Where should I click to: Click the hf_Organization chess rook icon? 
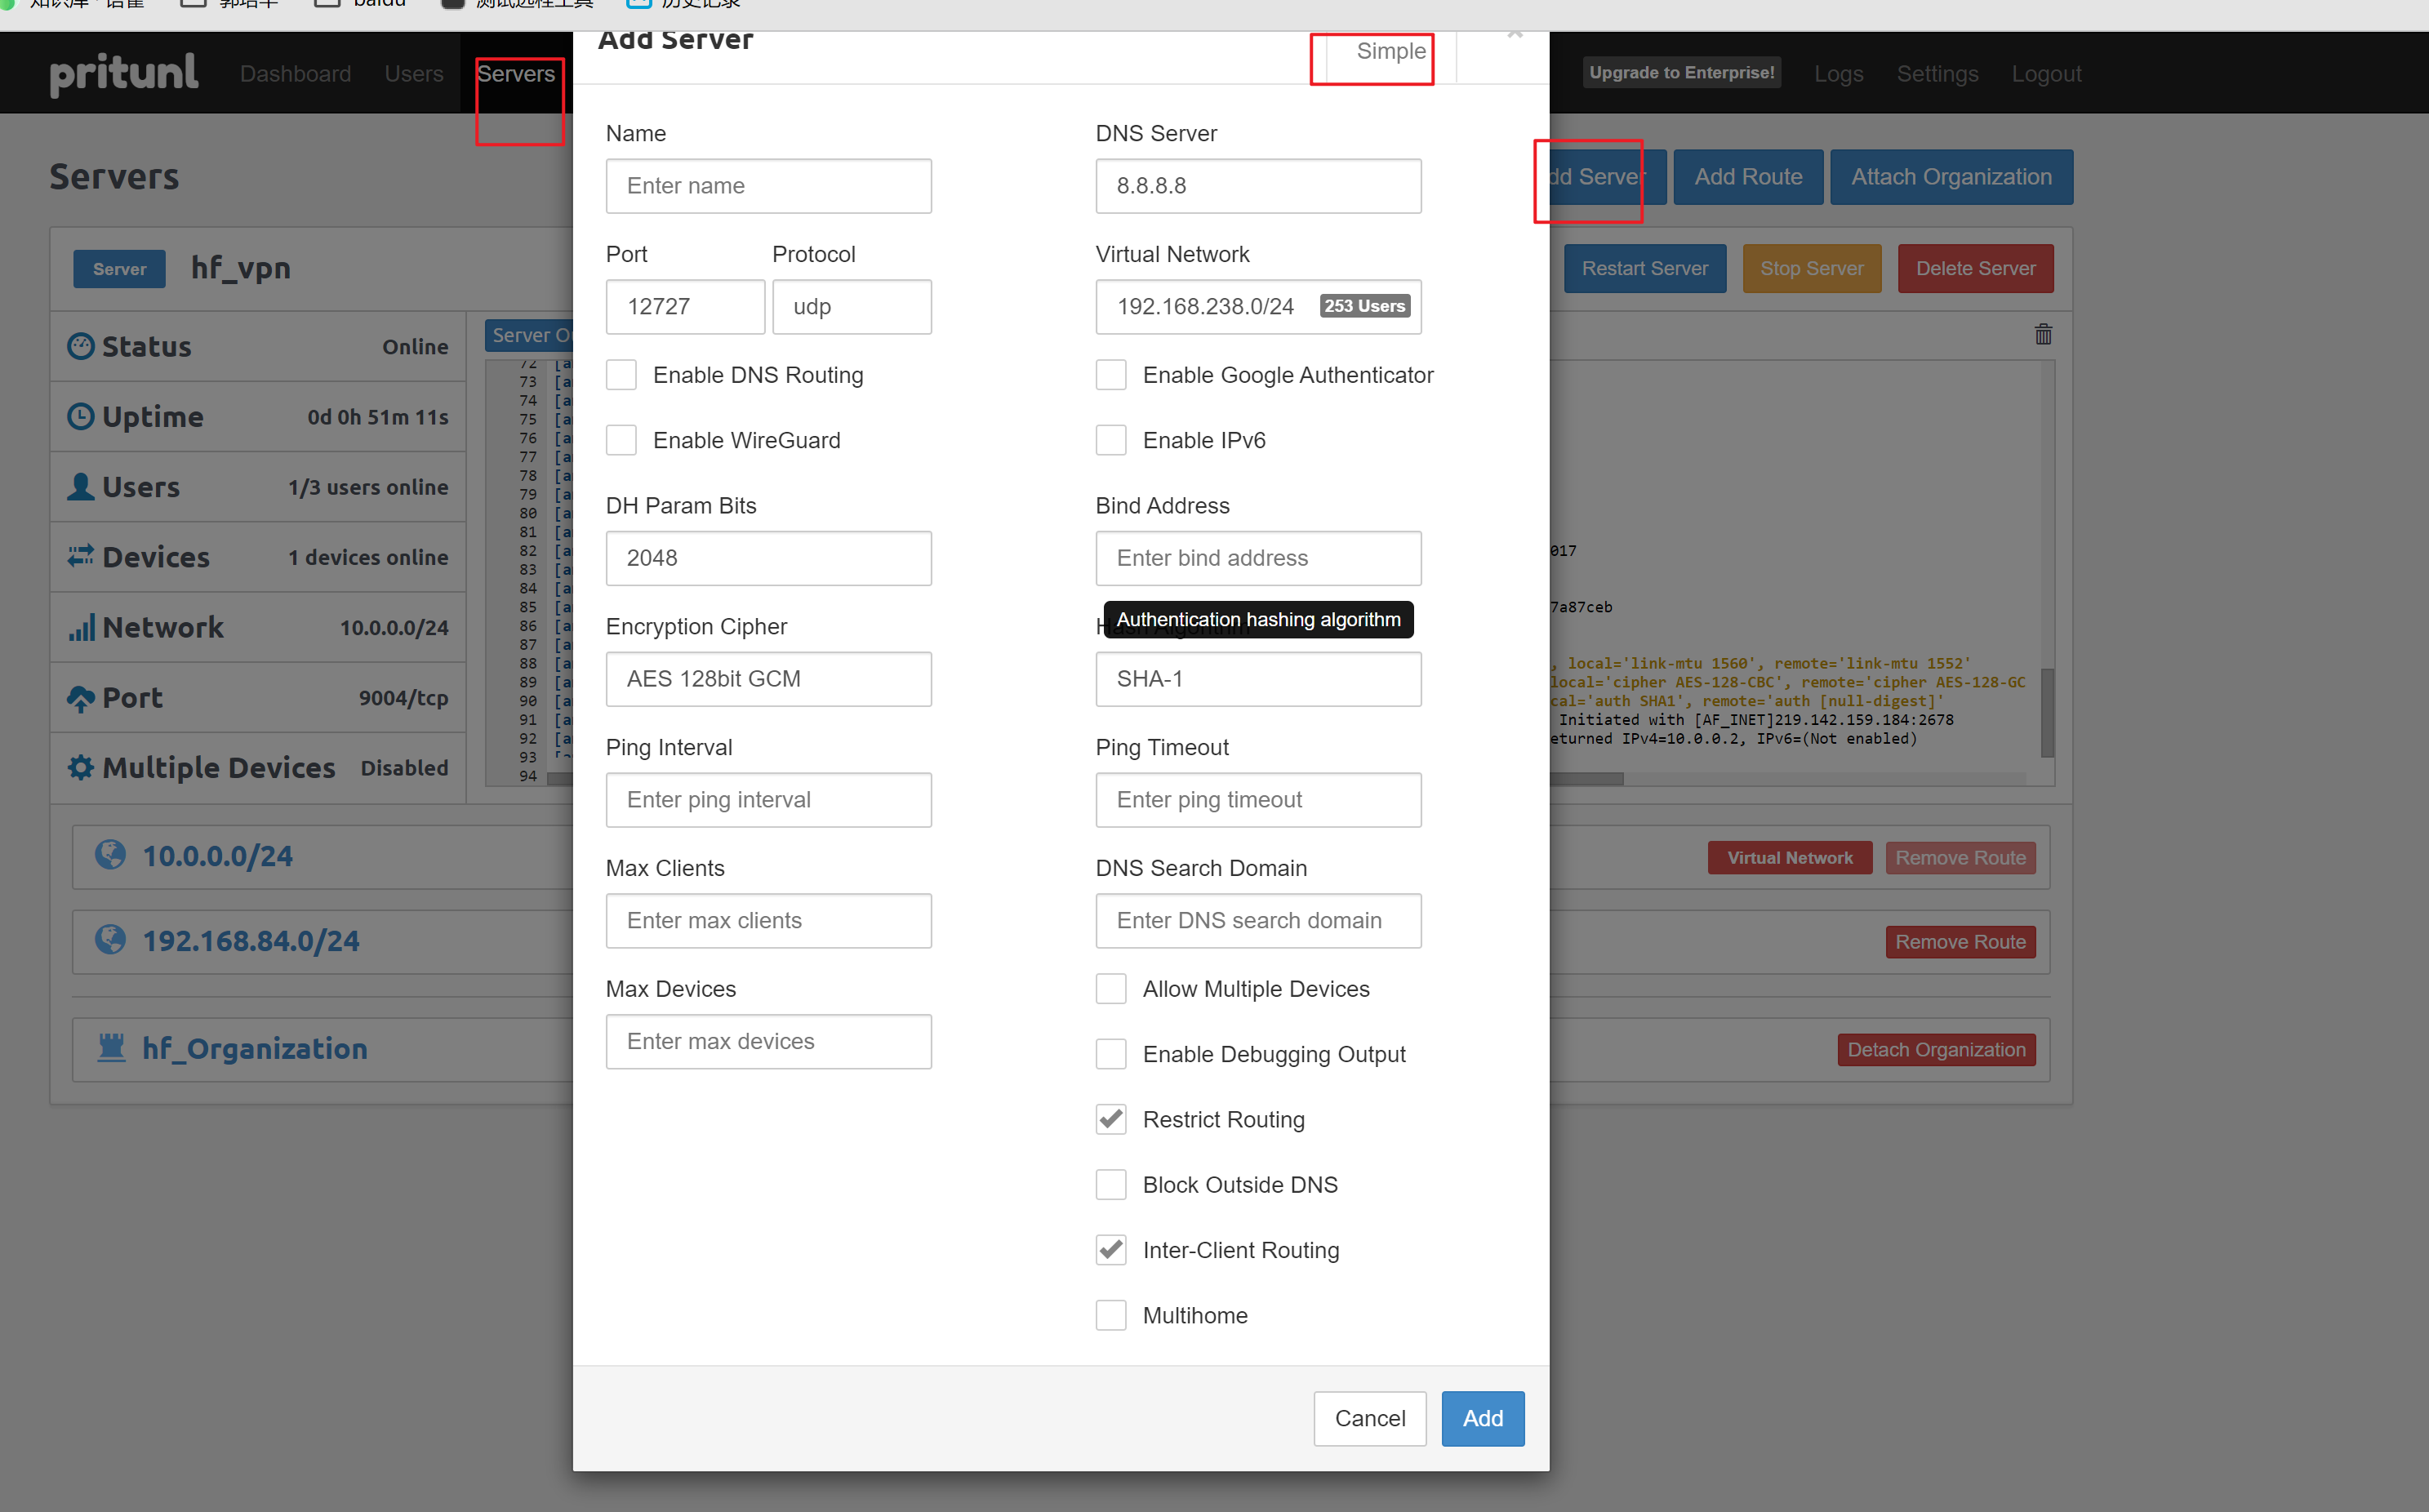pos(111,1047)
